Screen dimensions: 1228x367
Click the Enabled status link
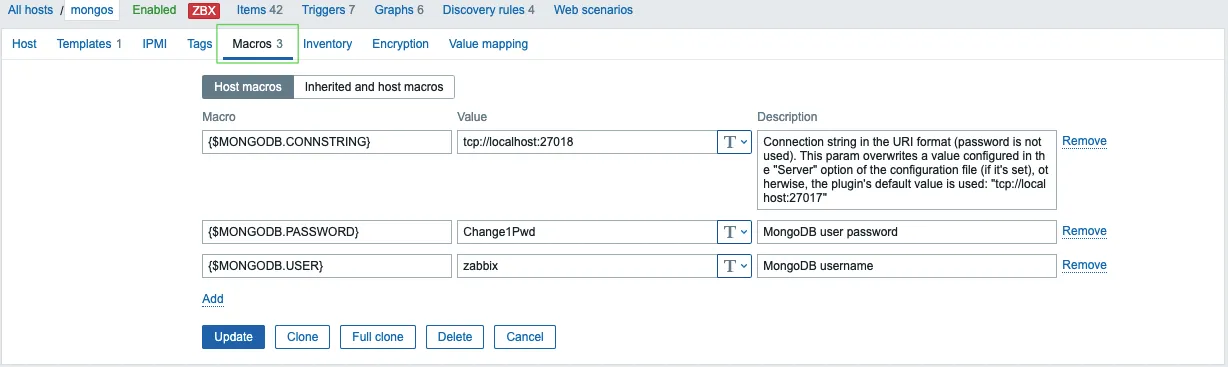154,10
